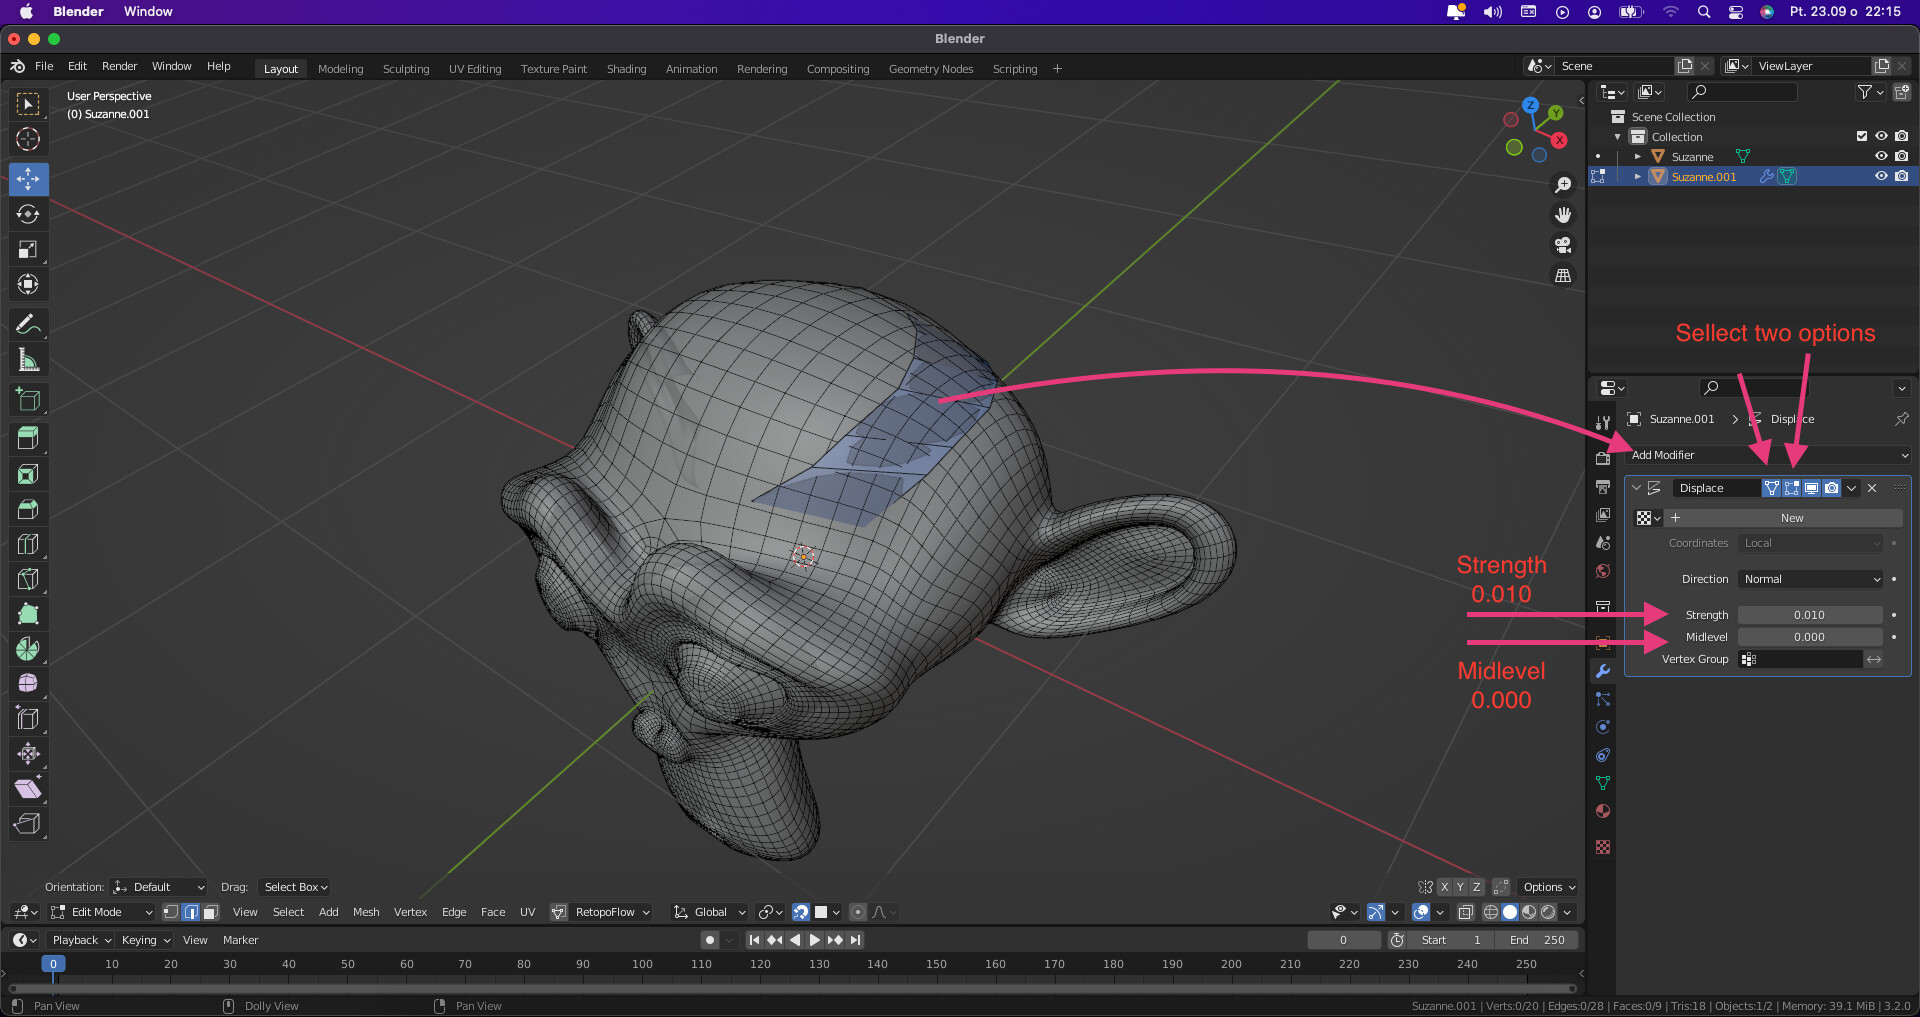The height and width of the screenshot is (1017, 1920).
Task: Select the Measure tool
Action: tap(28, 360)
